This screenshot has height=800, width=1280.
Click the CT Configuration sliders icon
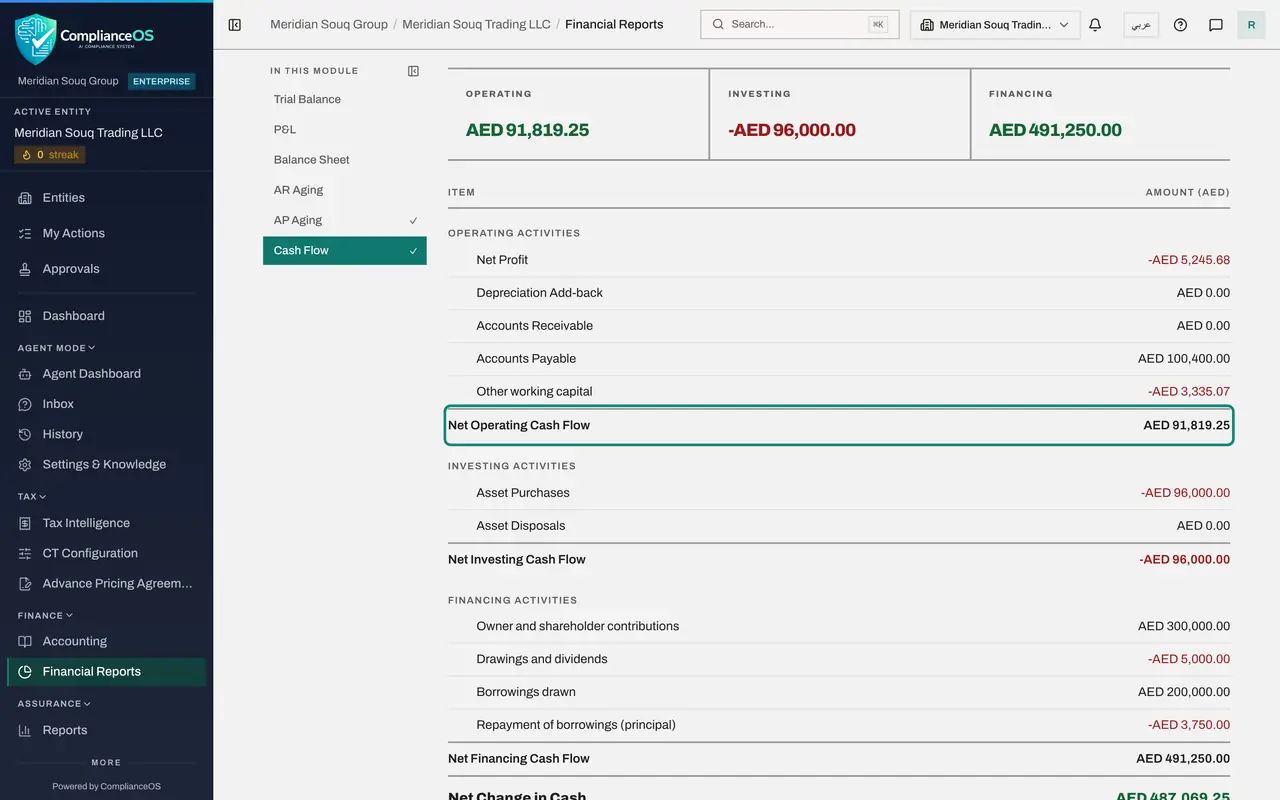click(25, 553)
